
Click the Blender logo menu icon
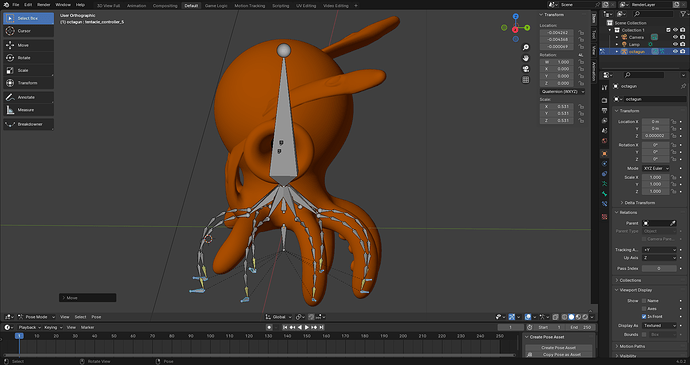[x=6, y=5]
